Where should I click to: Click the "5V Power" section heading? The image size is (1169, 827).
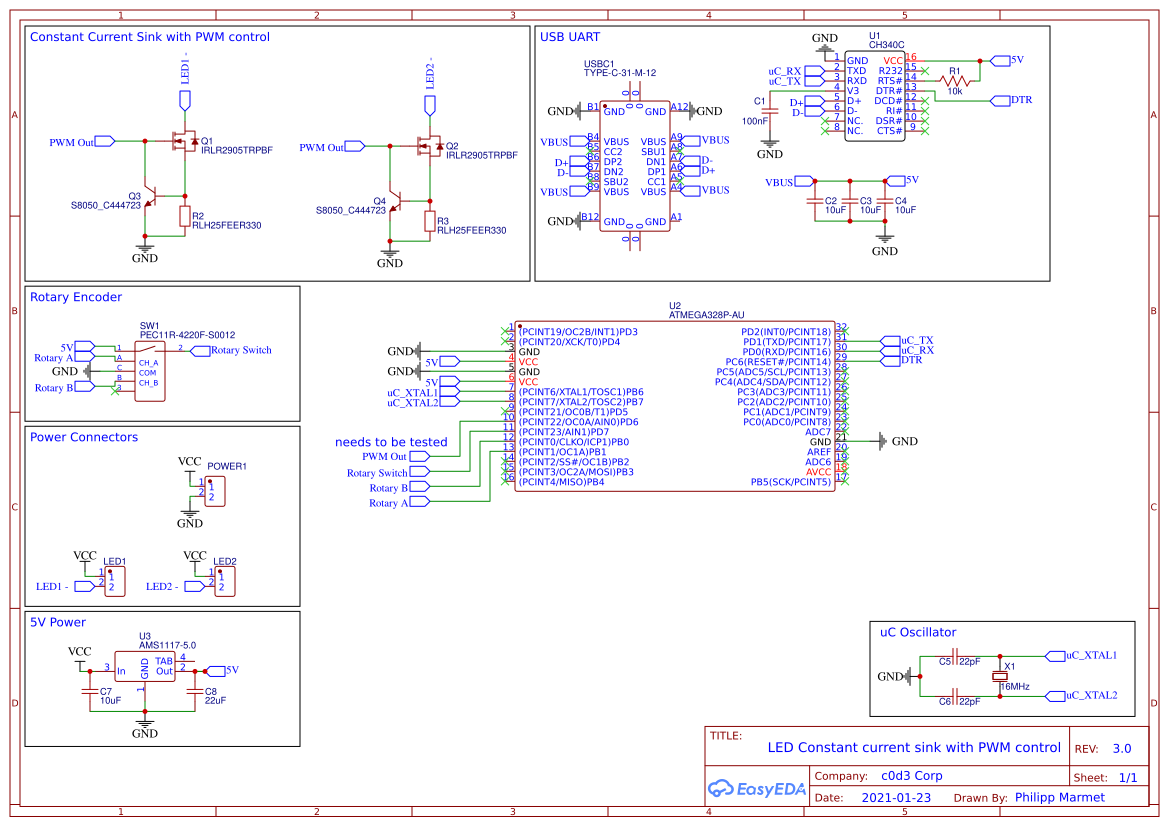[x=58, y=622]
